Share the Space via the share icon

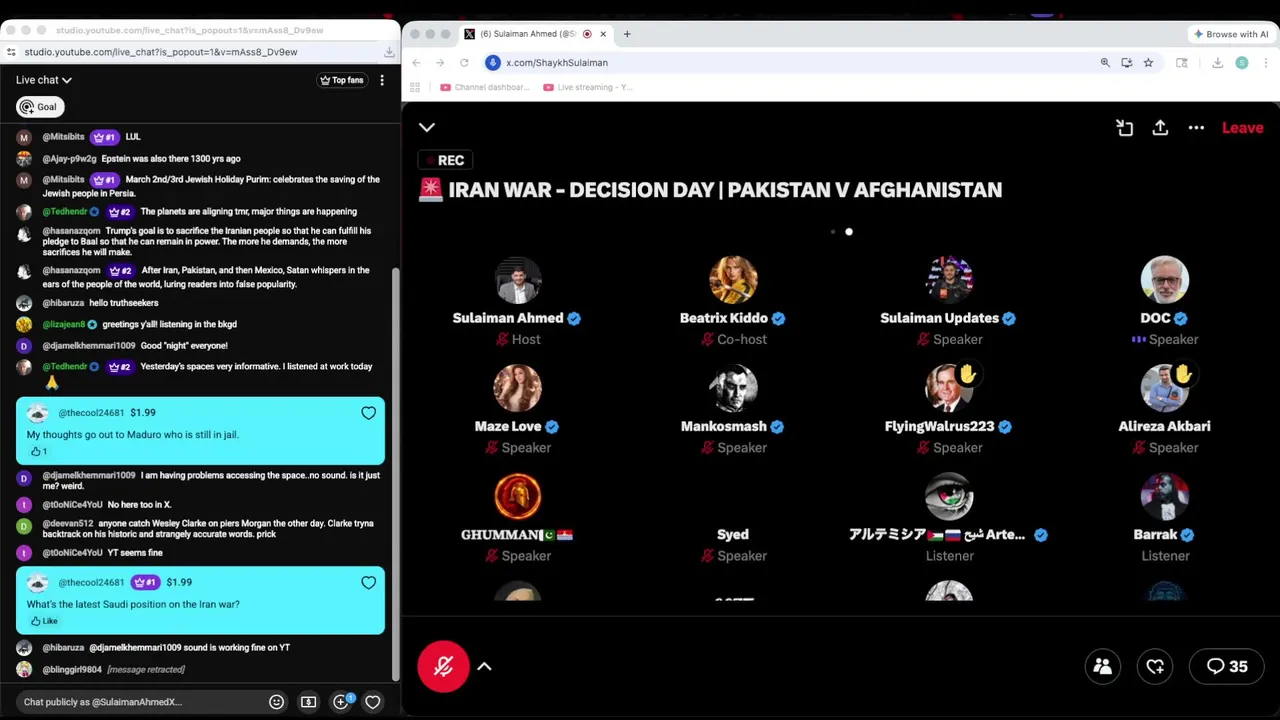[x=1160, y=128]
